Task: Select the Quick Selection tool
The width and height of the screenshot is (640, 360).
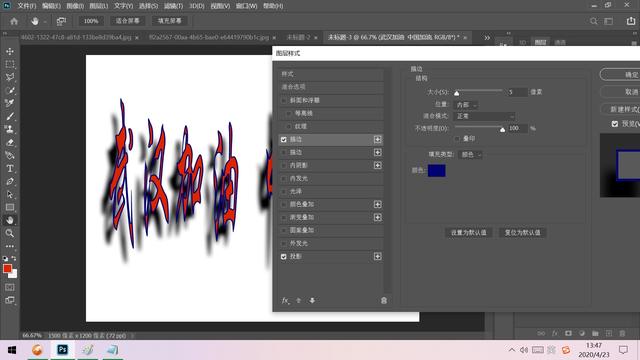Action: click(x=10, y=90)
